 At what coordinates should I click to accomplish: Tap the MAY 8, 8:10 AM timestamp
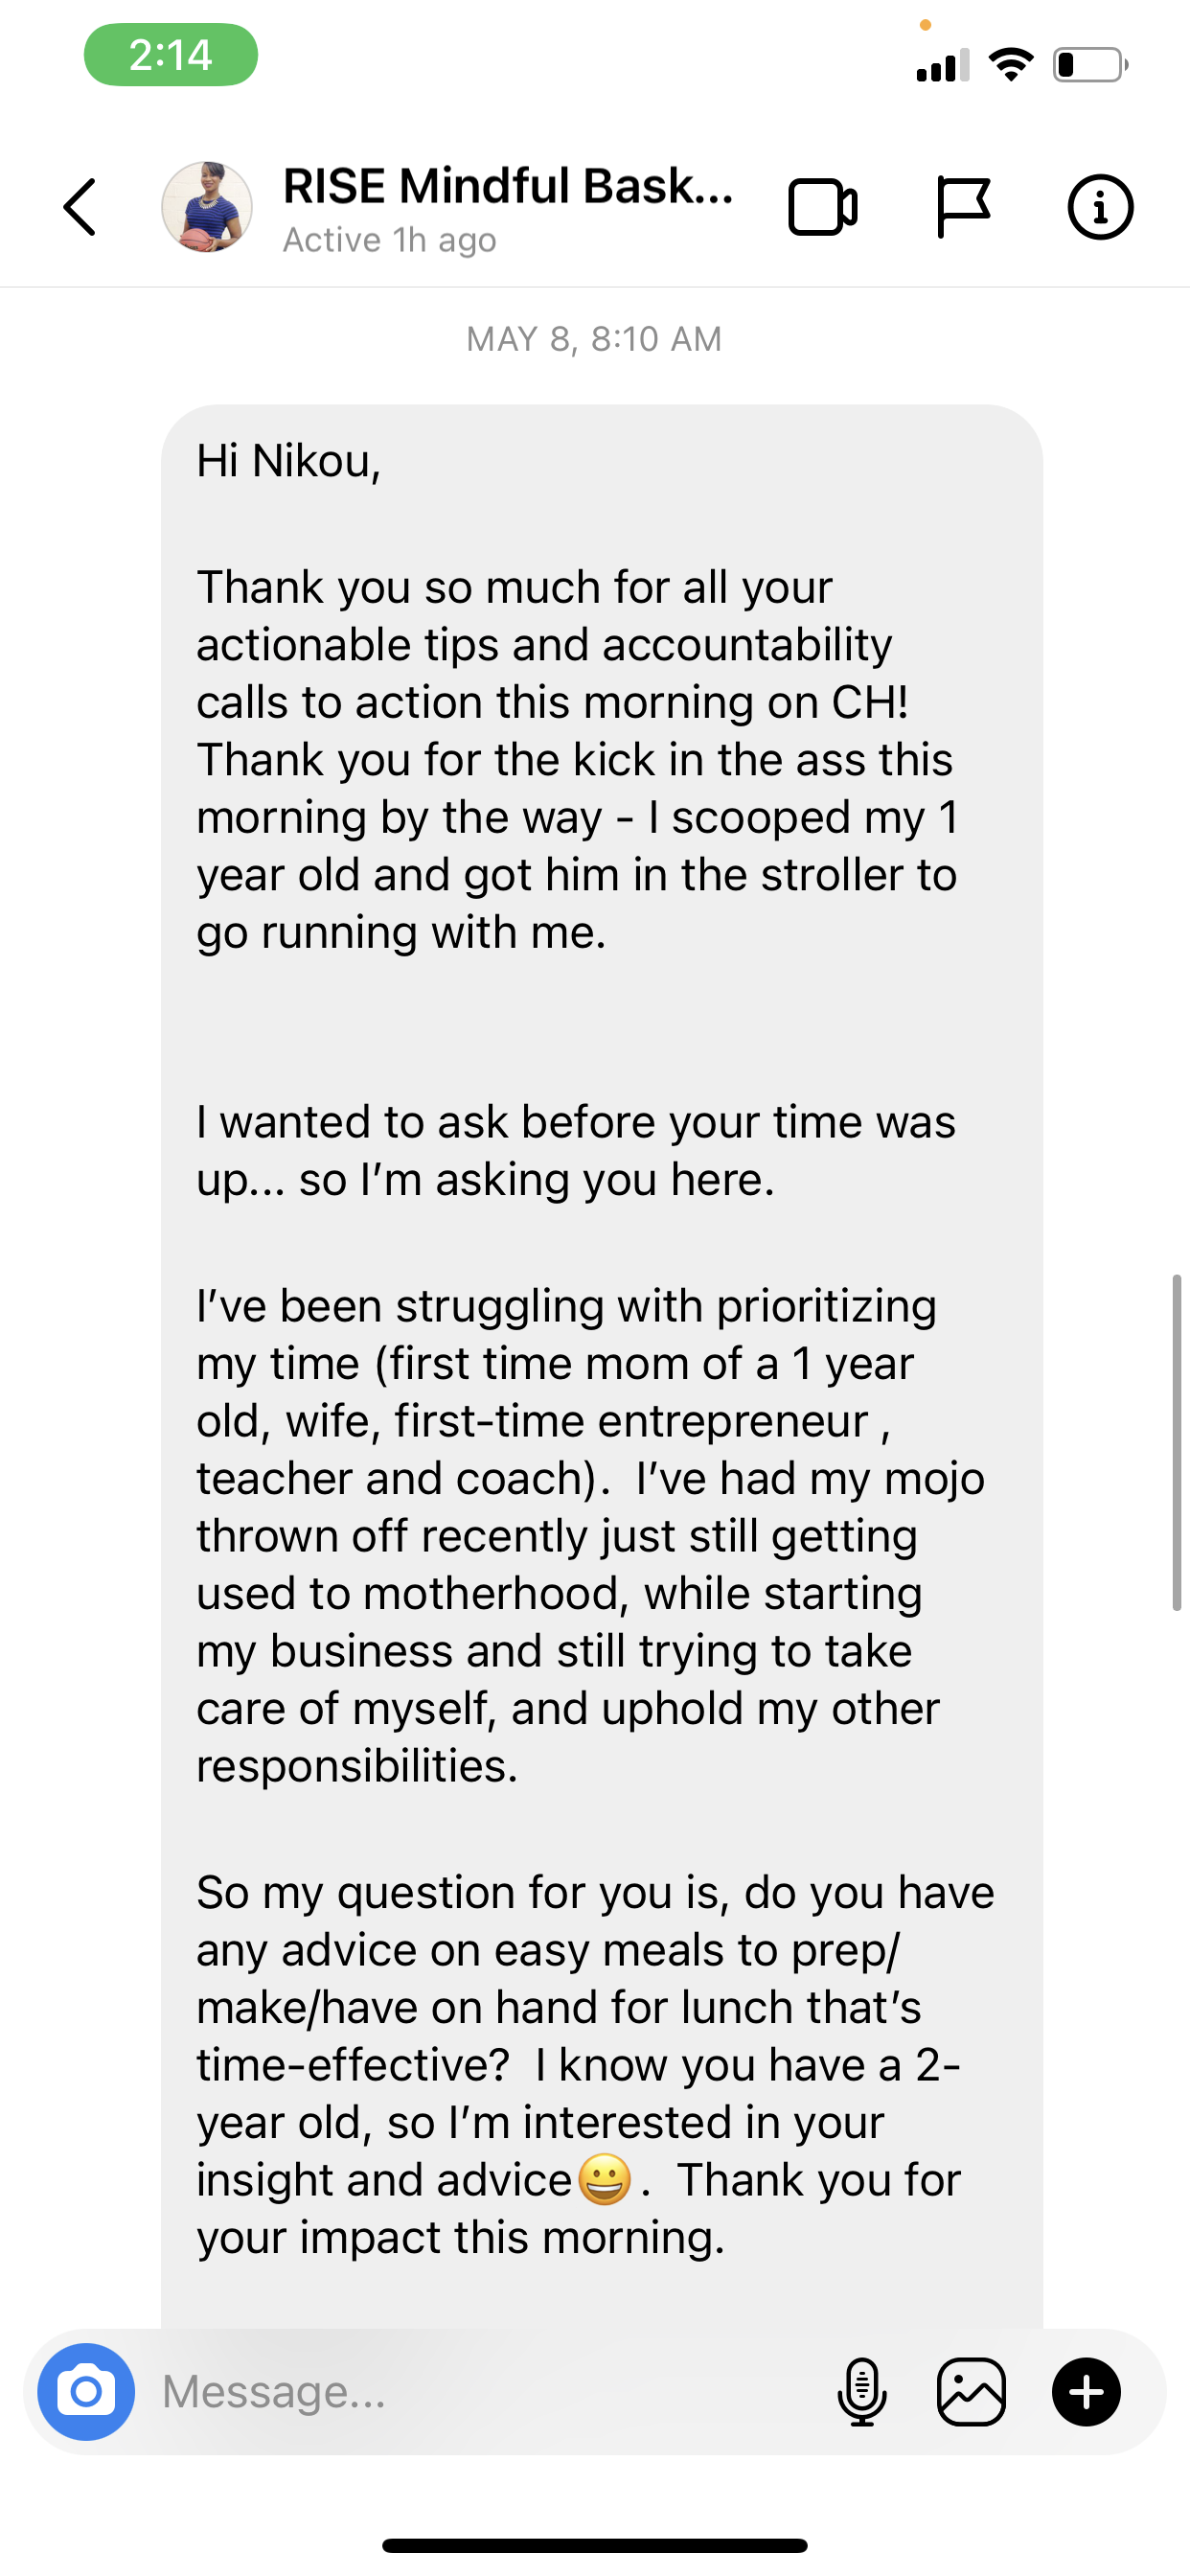[x=594, y=339]
